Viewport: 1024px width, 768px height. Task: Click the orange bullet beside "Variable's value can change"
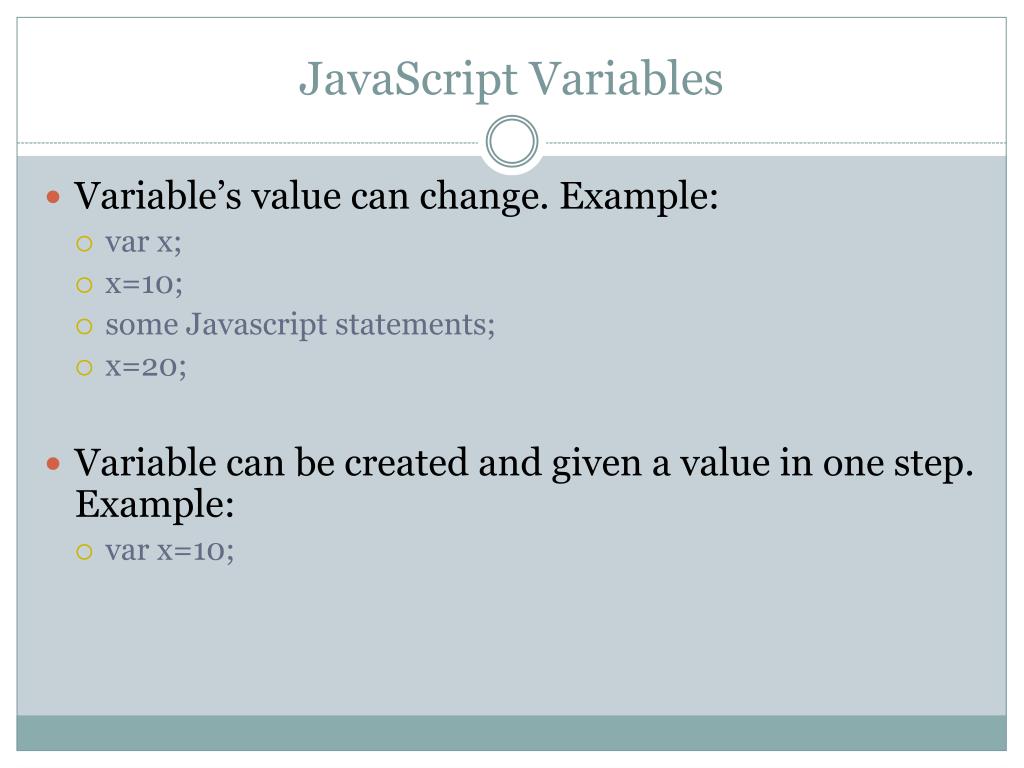click(x=55, y=196)
